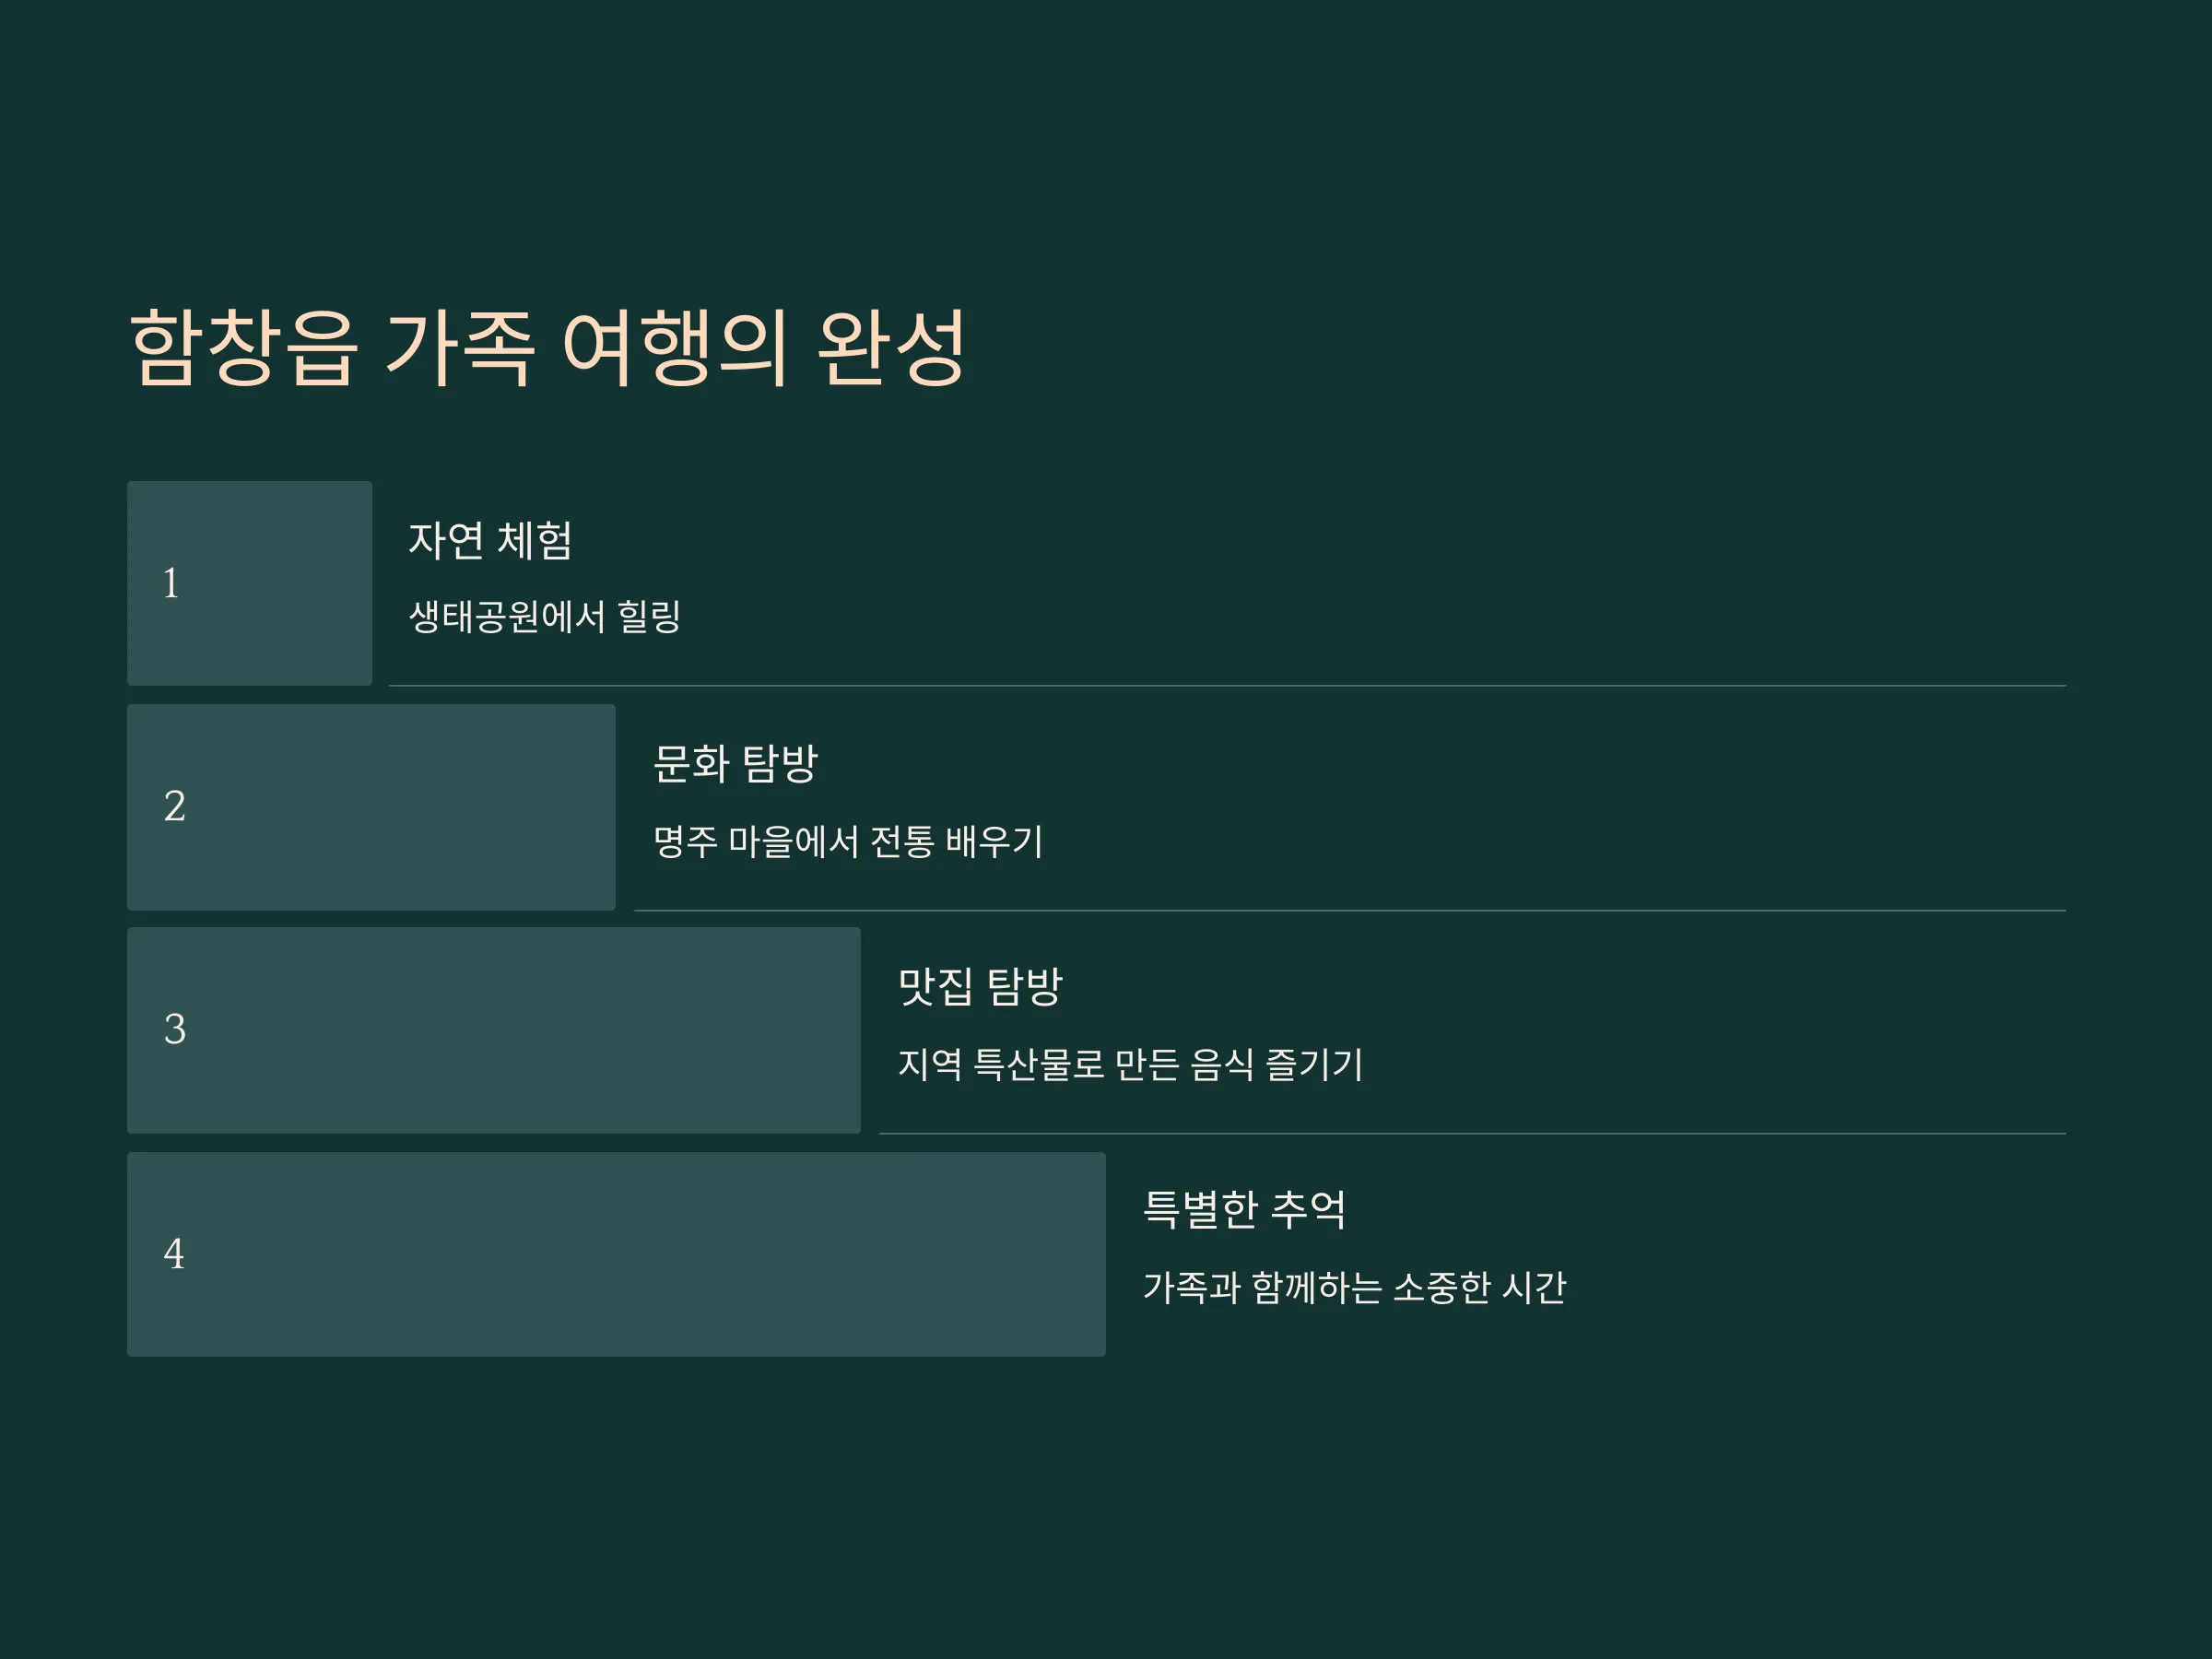Click the divider line under 생태공원에서 힐링
The height and width of the screenshot is (1659, 2212).
coord(1227,686)
